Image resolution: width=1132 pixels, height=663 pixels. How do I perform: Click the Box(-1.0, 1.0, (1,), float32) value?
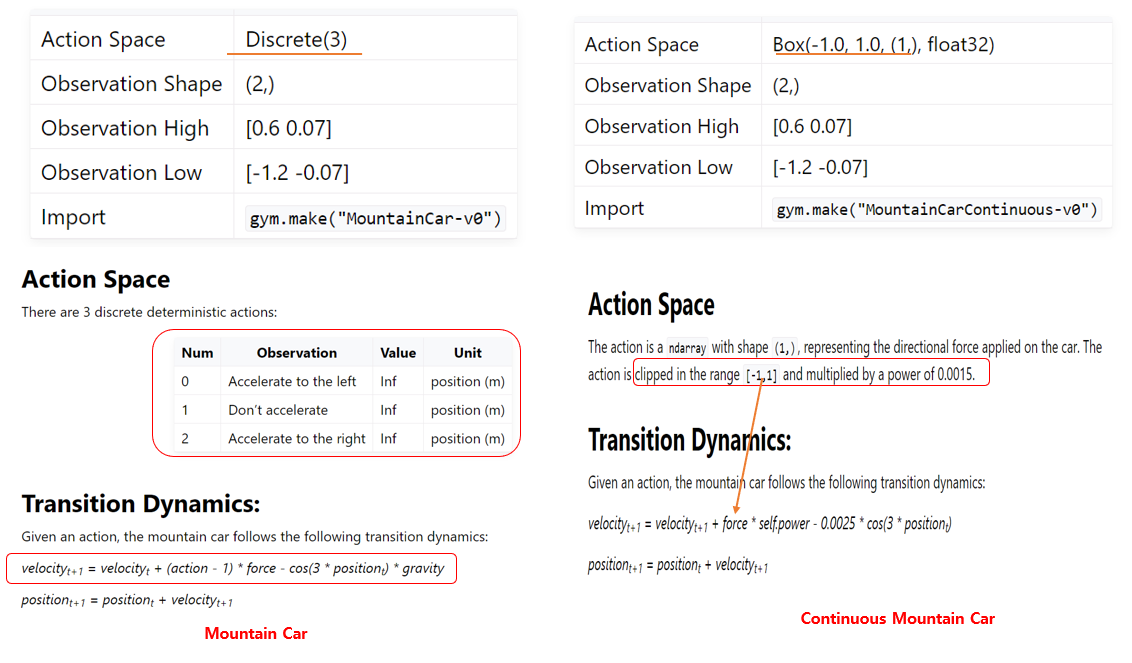pos(883,45)
